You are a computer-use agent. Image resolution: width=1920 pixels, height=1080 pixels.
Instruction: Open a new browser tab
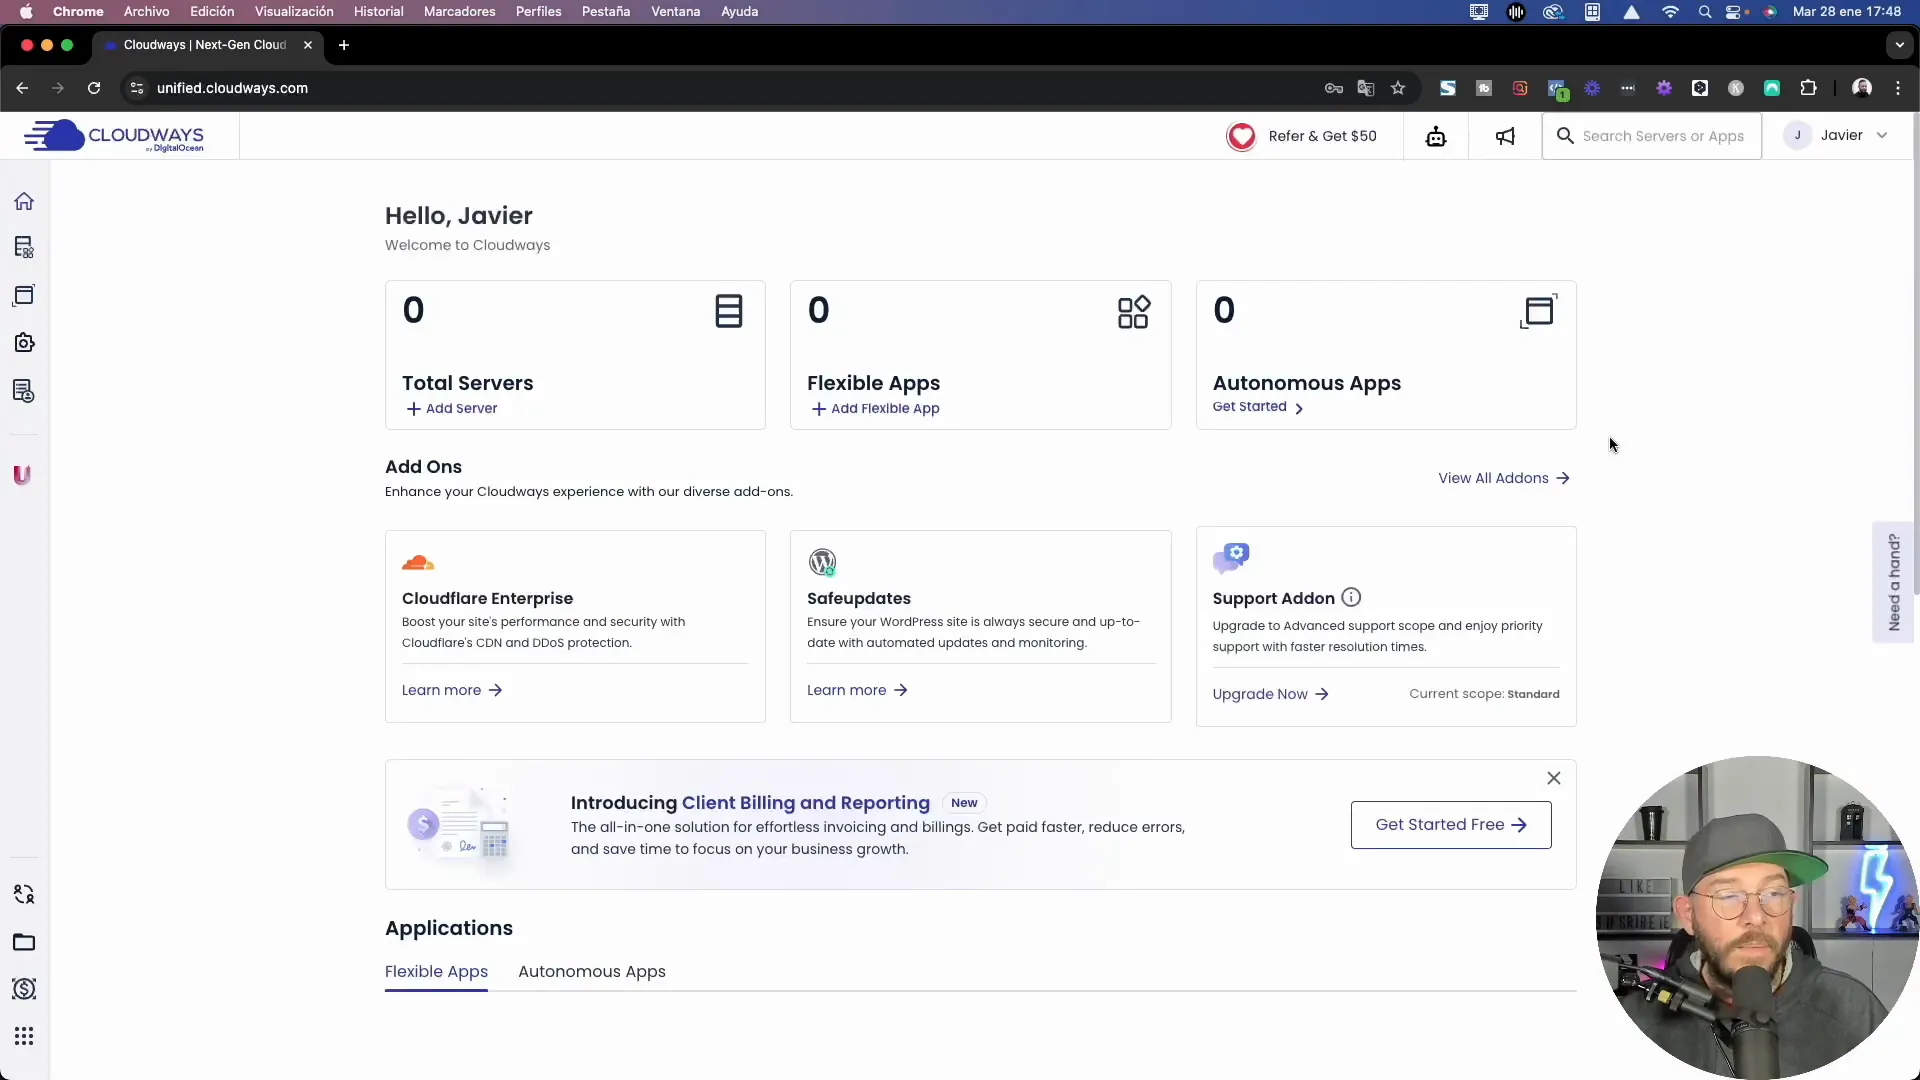(x=343, y=45)
